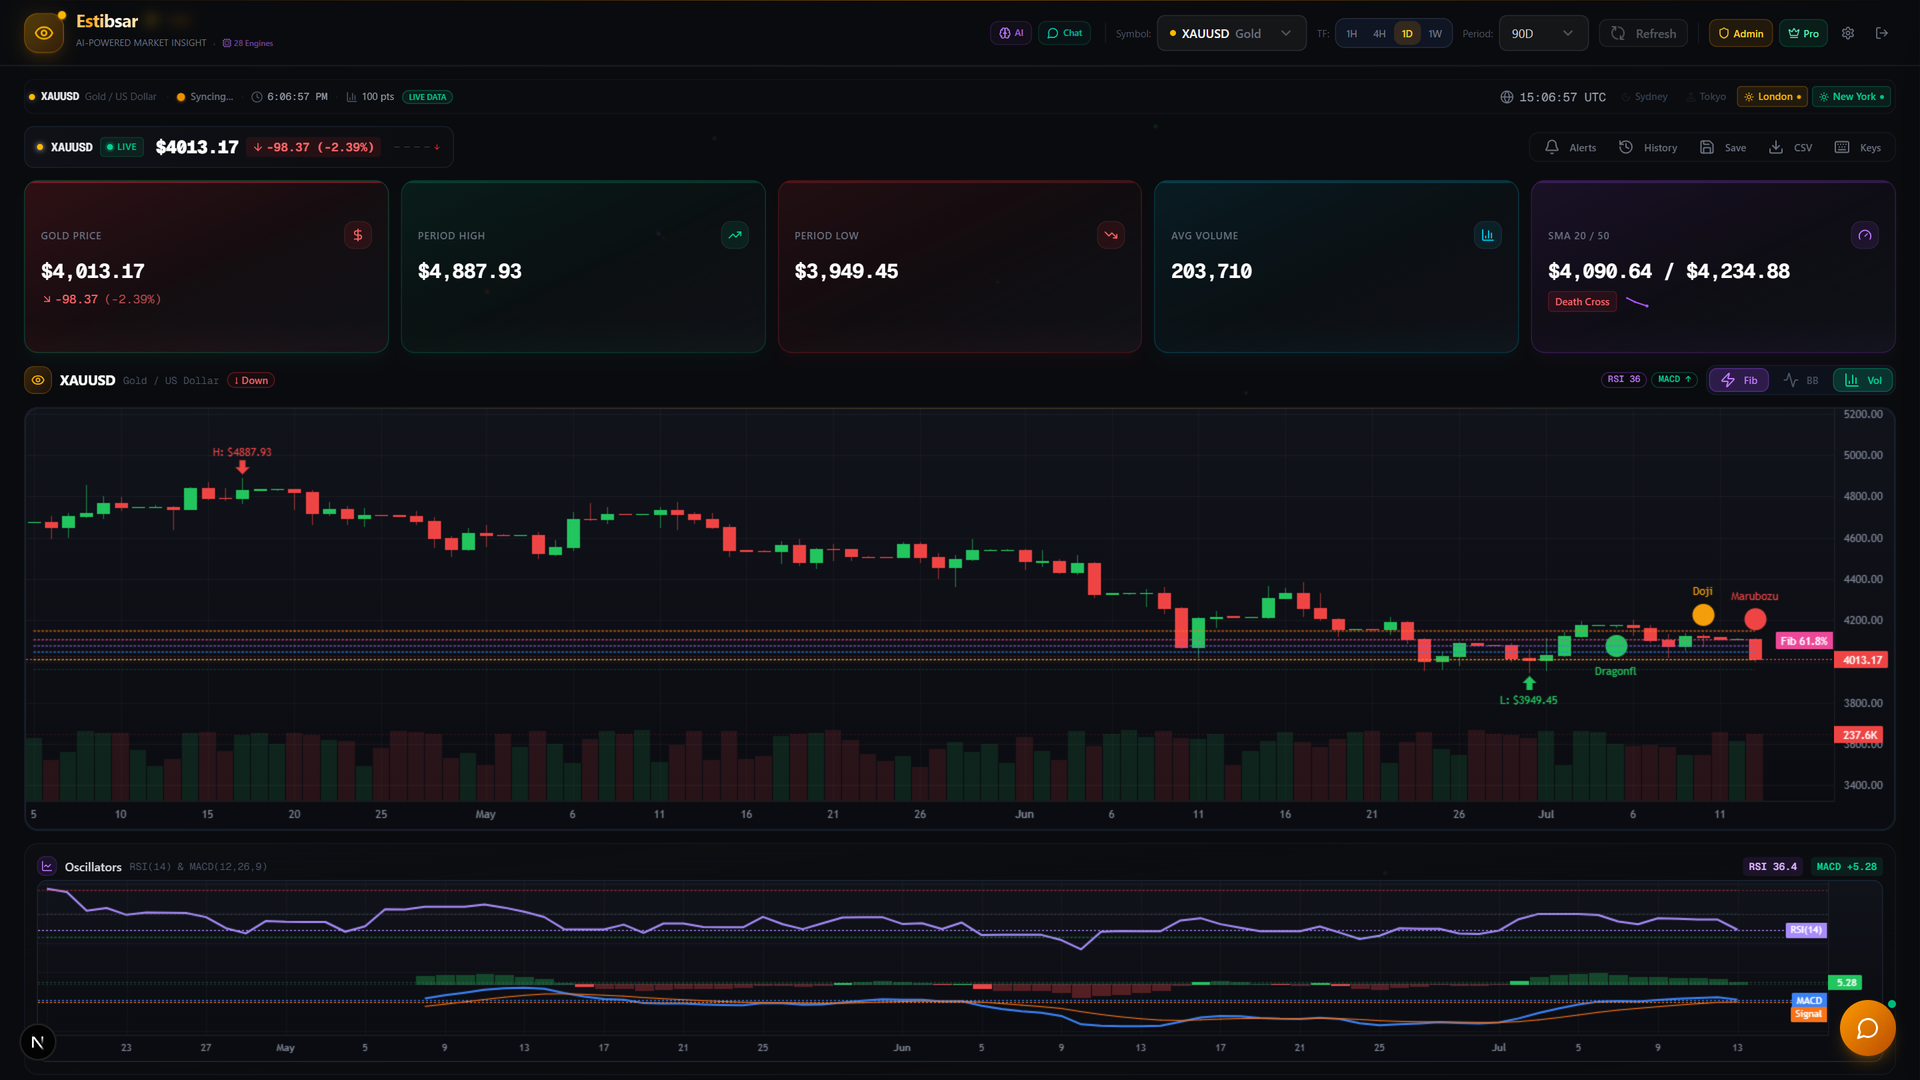Click the Pro subscription badge
The width and height of the screenshot is (1920, 1080).
pyautogui.click(x=1803, y=33)
